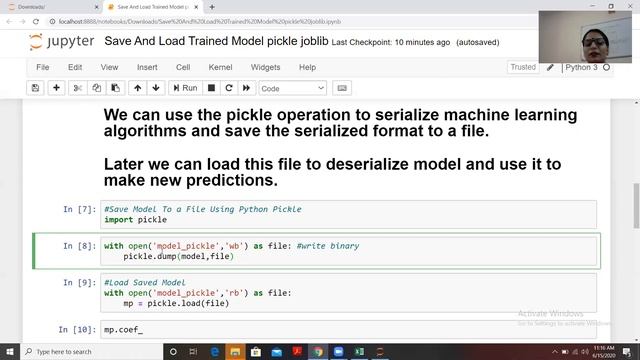The height and width of the screenshot is (360, 640).
Task: Save notebook using the floppy disk icon
Action: [35, 88]
